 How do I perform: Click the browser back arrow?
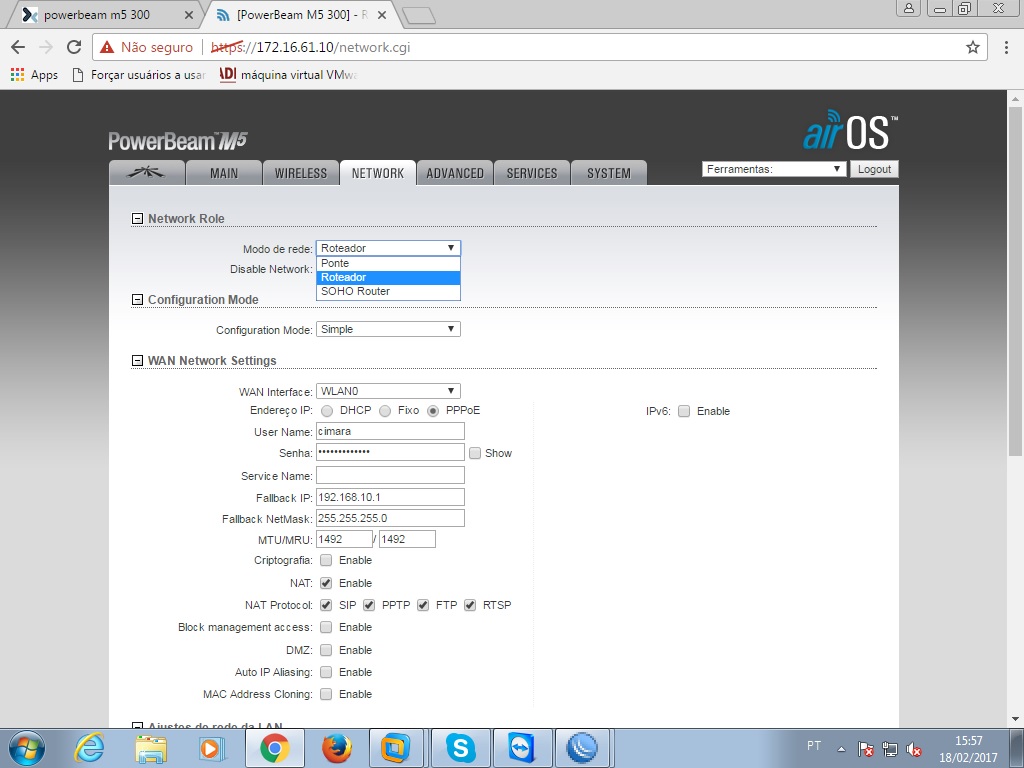[18, 47]
